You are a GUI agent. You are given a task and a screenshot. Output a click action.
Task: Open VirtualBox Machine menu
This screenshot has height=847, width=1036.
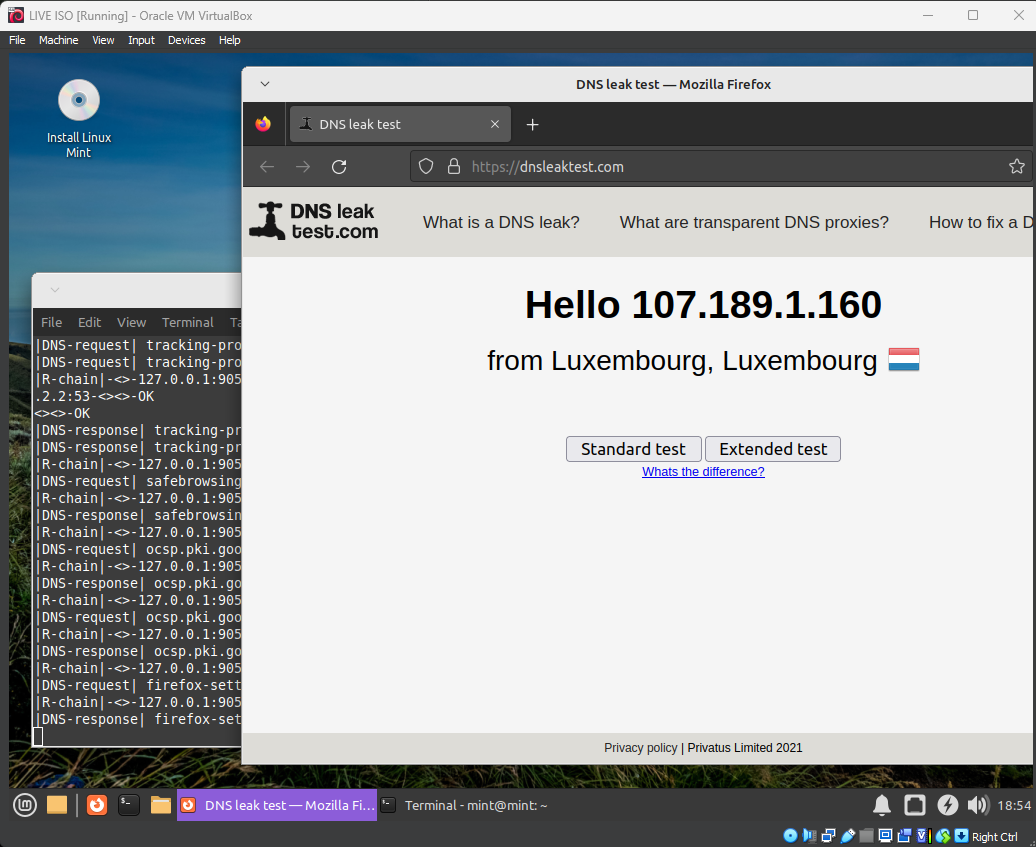pos(58,40)
